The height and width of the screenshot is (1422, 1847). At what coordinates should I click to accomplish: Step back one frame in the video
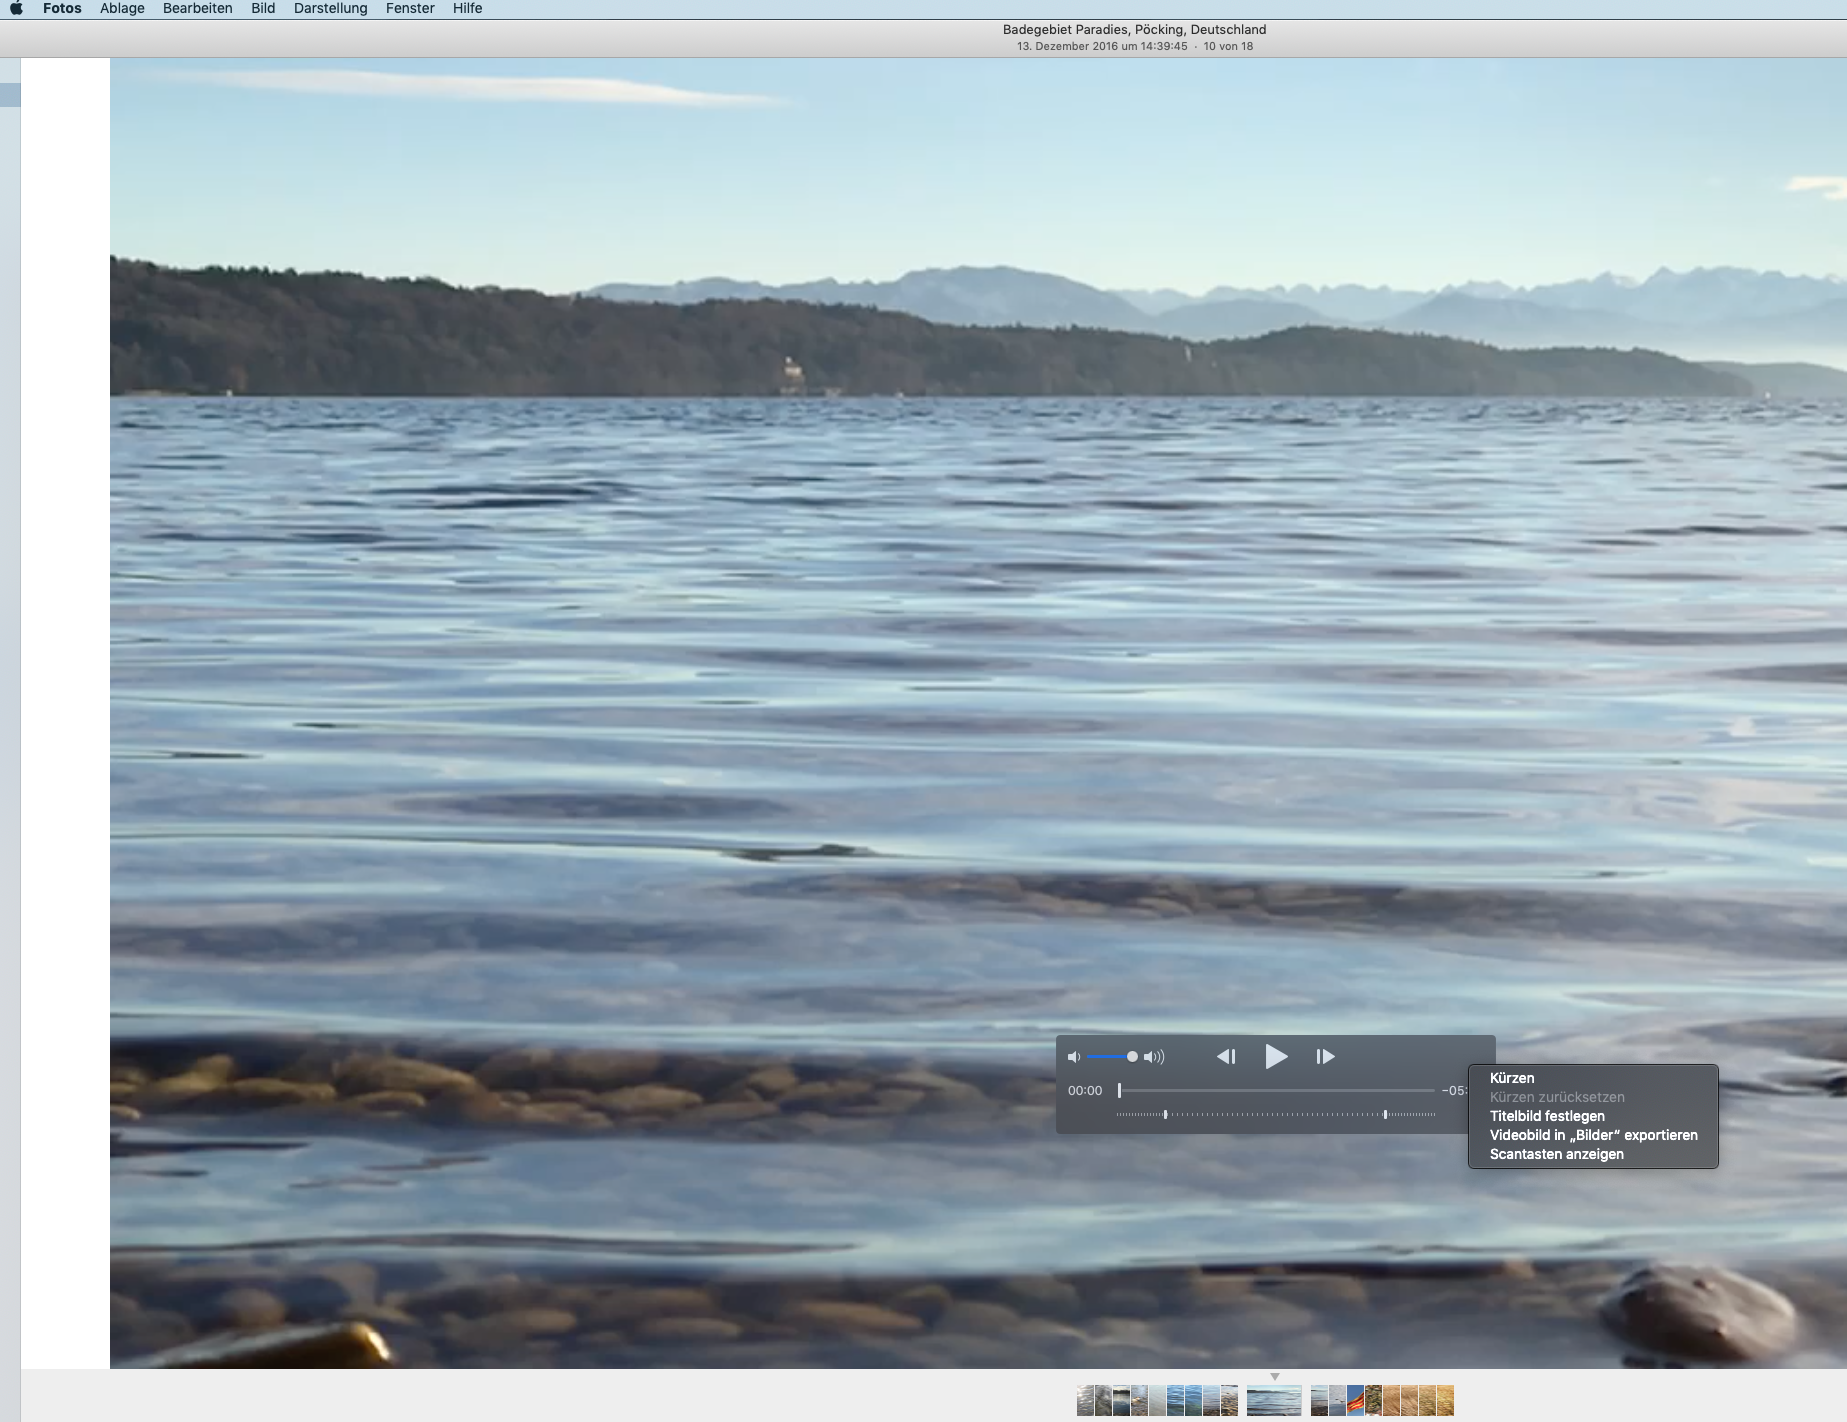(1226, 1056)
